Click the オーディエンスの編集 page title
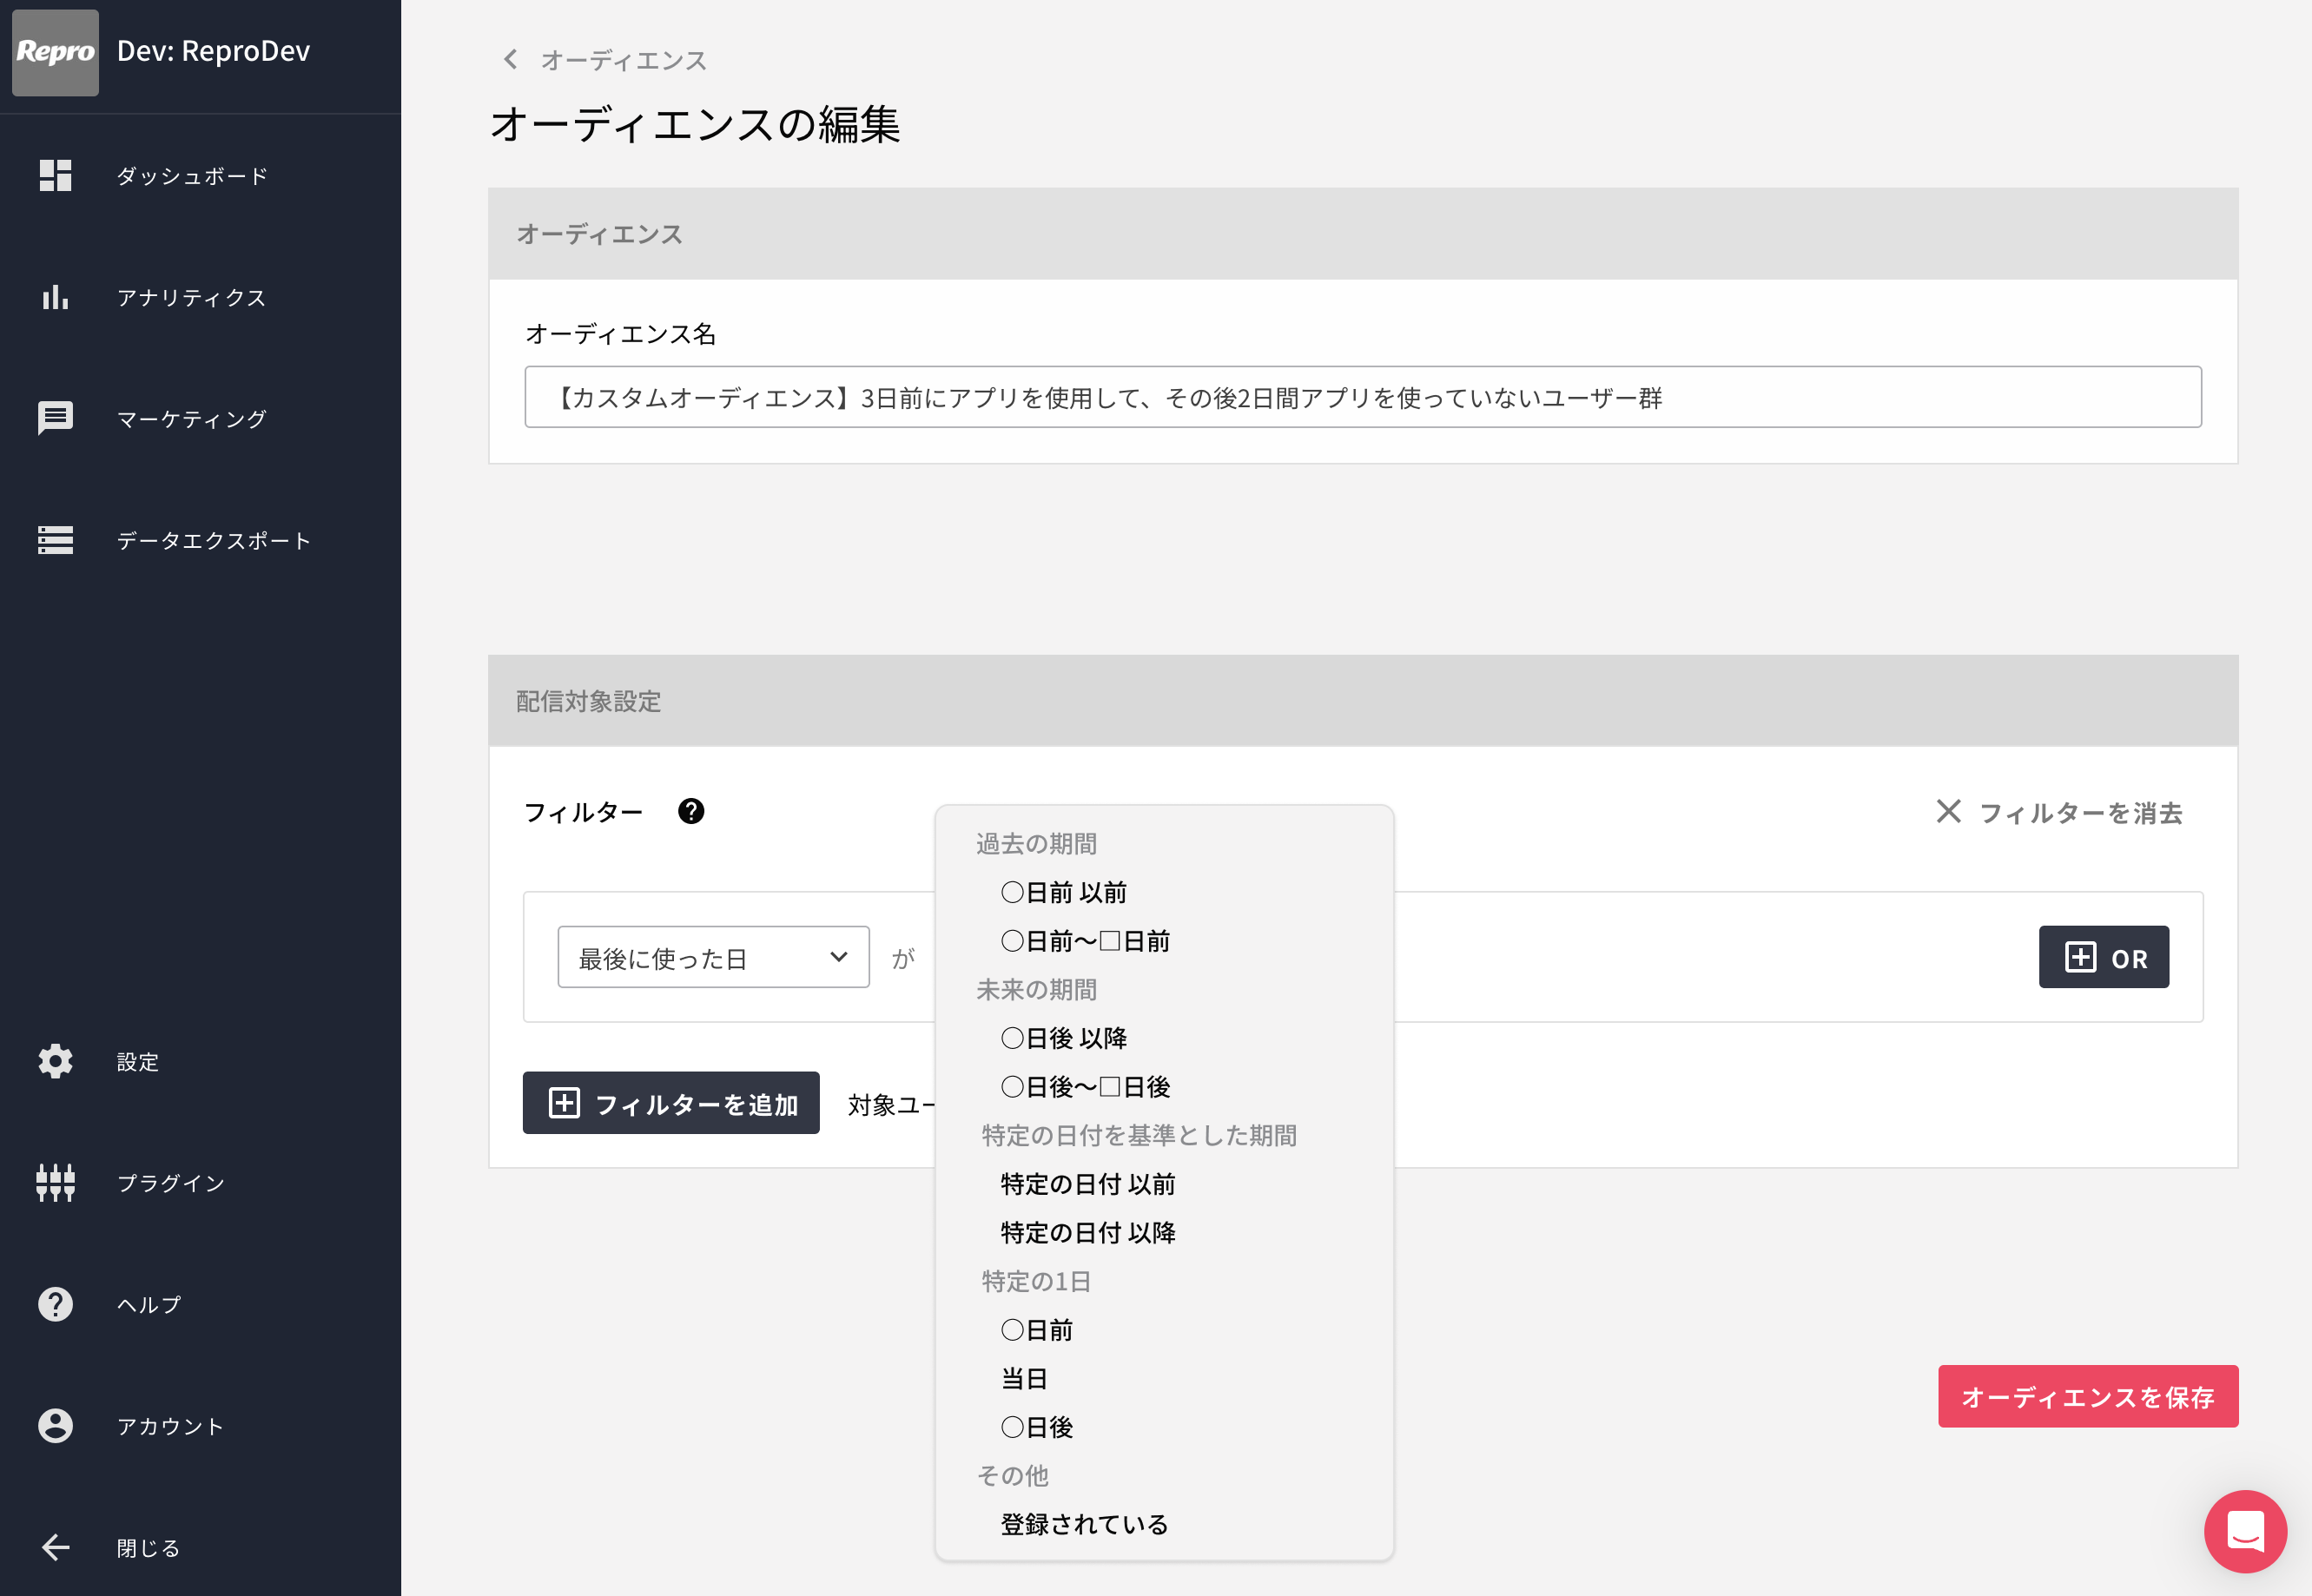The width and height of the screenshot is (2312, 1596). [695, 124]
